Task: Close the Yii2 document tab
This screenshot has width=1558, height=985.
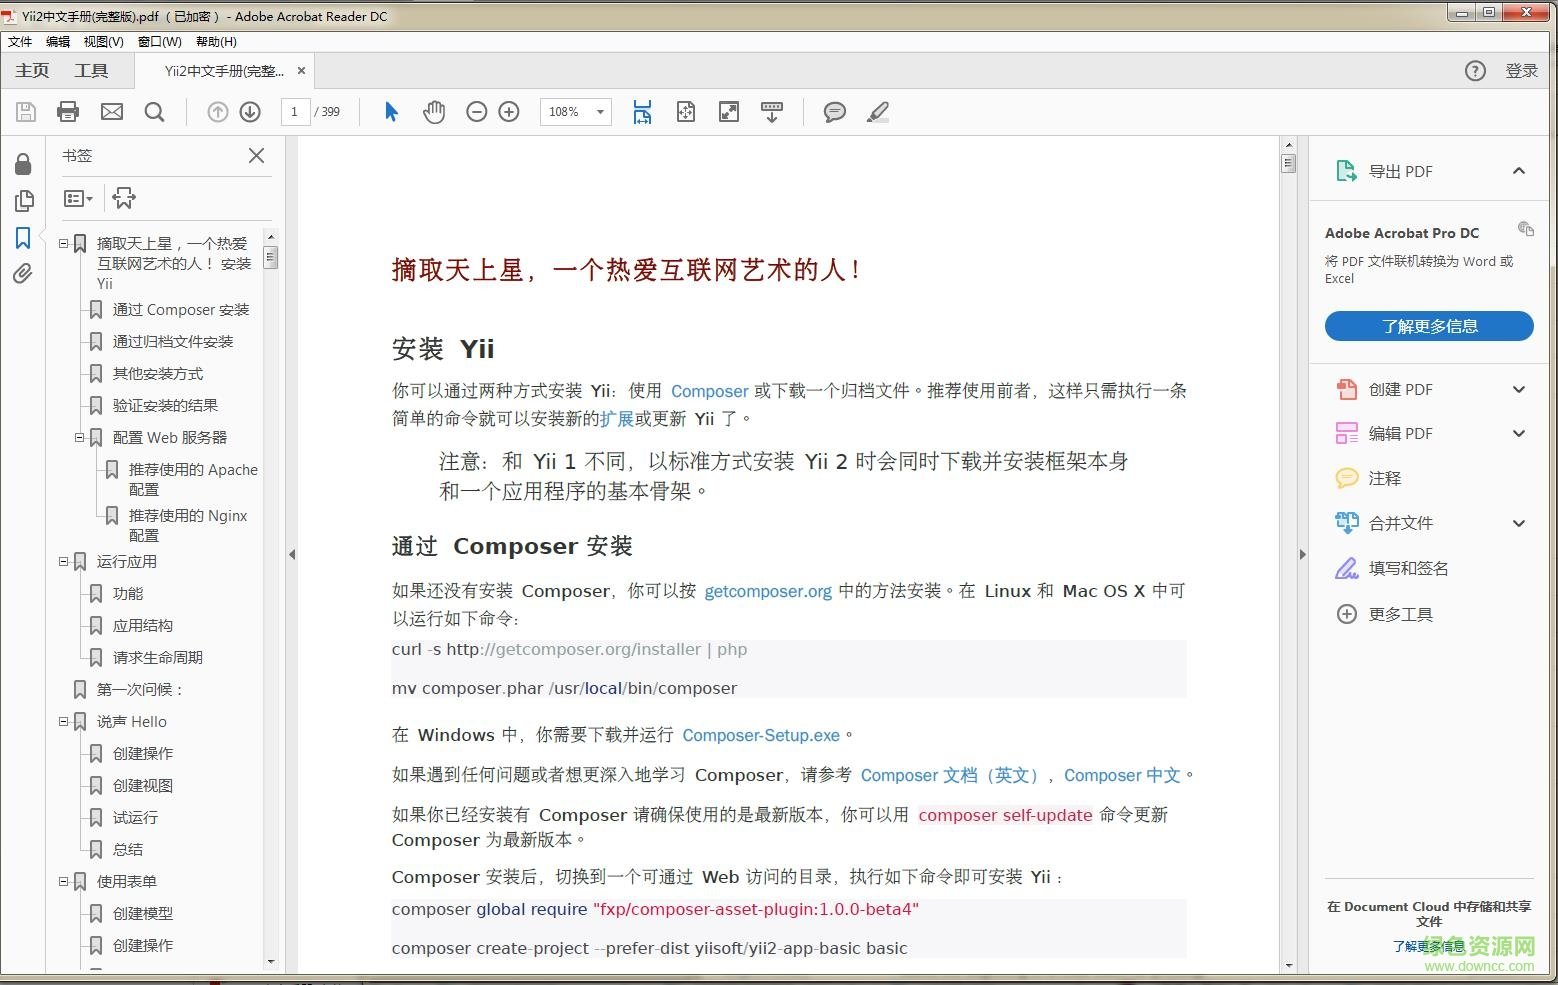Action: (301, 70)
